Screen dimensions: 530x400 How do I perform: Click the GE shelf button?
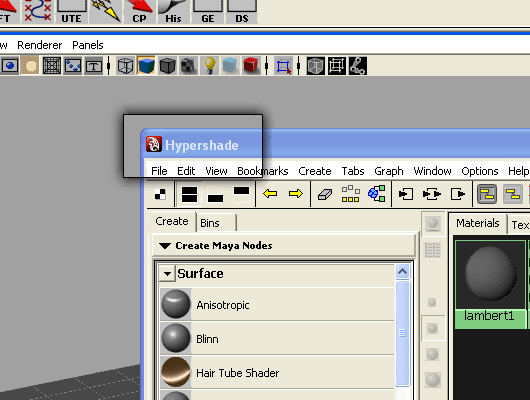pyautogui.click(x=208, y=11)
